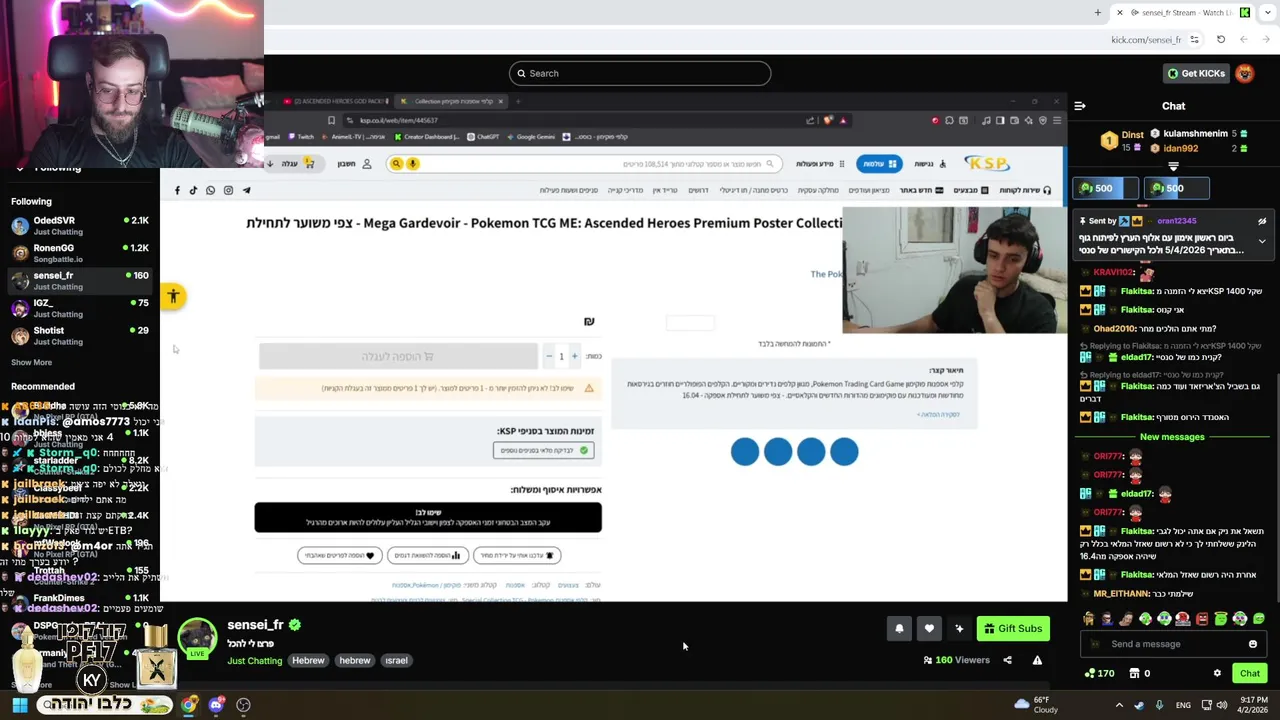Open Steam tray icon

[1139, 705]
